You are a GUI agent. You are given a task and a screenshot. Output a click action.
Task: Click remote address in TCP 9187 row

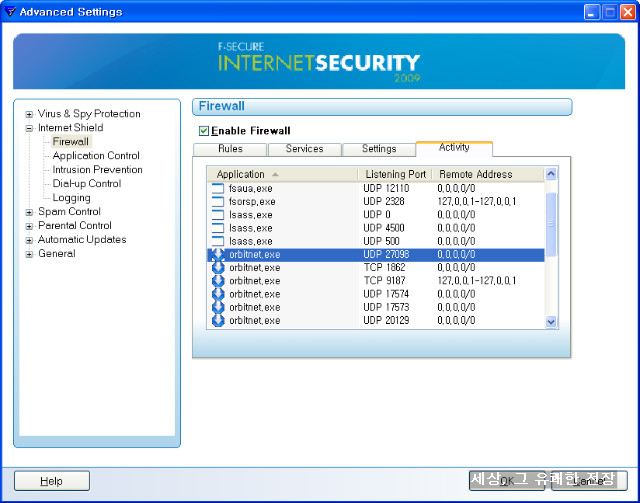point(477,280)
